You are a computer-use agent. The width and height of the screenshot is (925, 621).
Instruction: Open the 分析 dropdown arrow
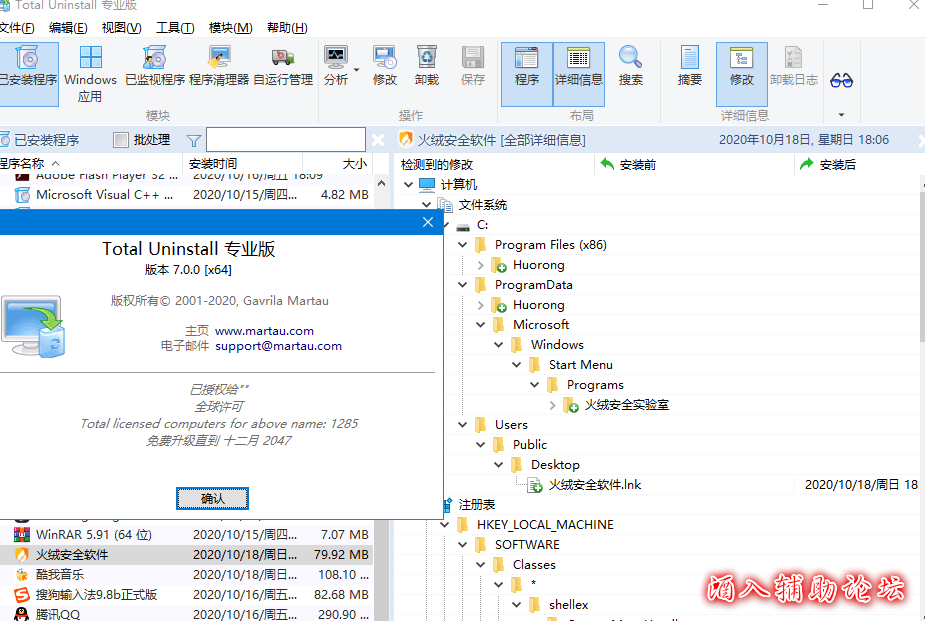[356, 70]
